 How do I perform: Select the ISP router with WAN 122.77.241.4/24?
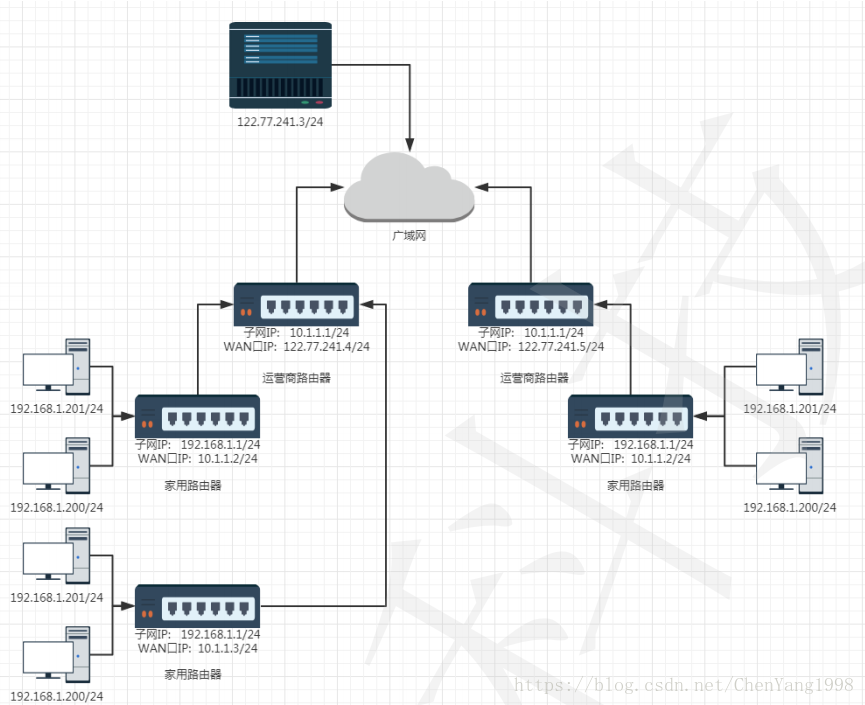[296, 305]
